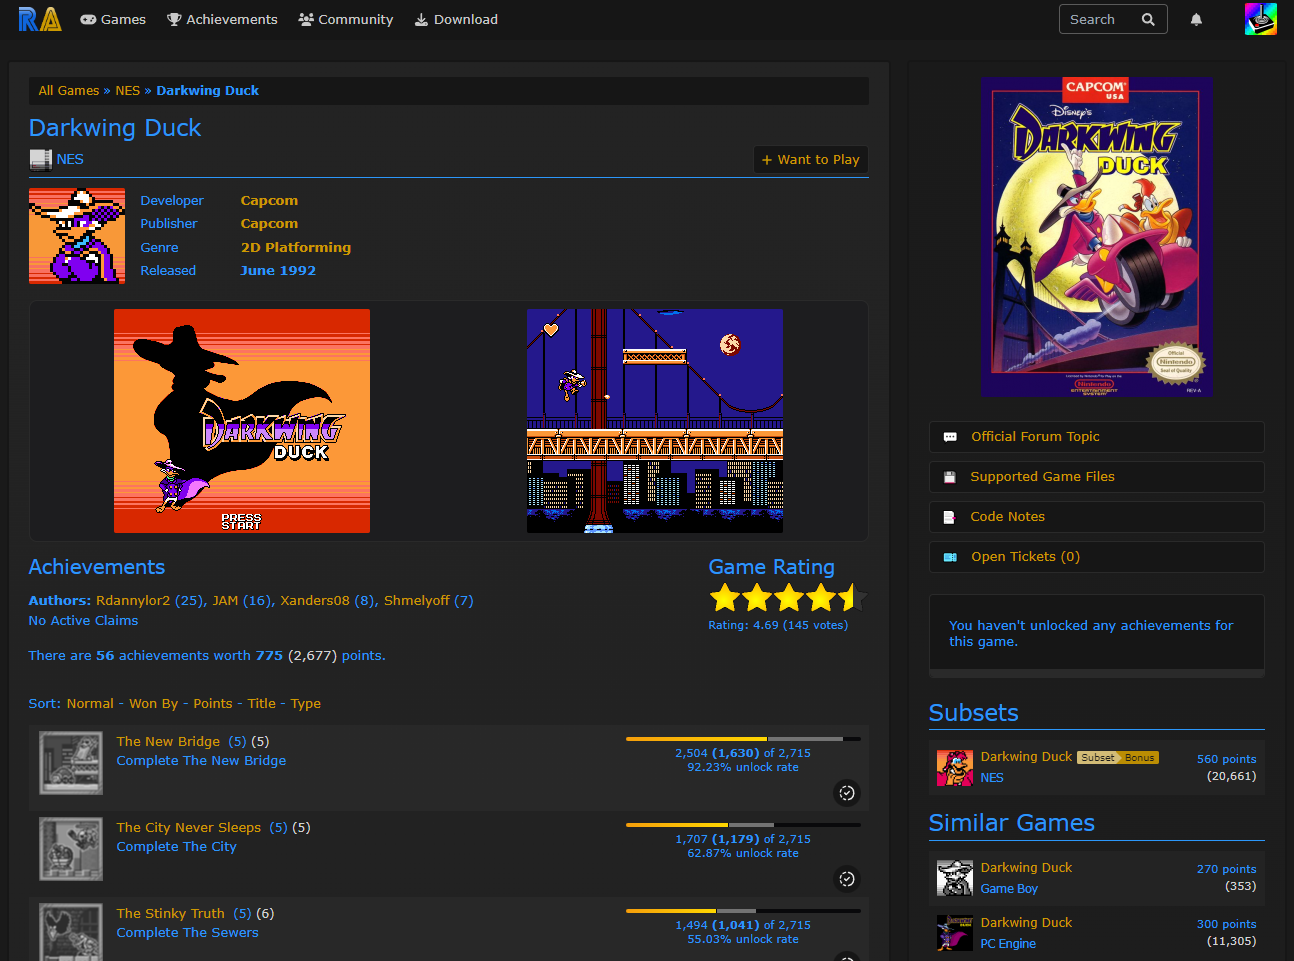
Task: Open Darkwing Duck for Game Boy
Action: [x=1026, y=867]
